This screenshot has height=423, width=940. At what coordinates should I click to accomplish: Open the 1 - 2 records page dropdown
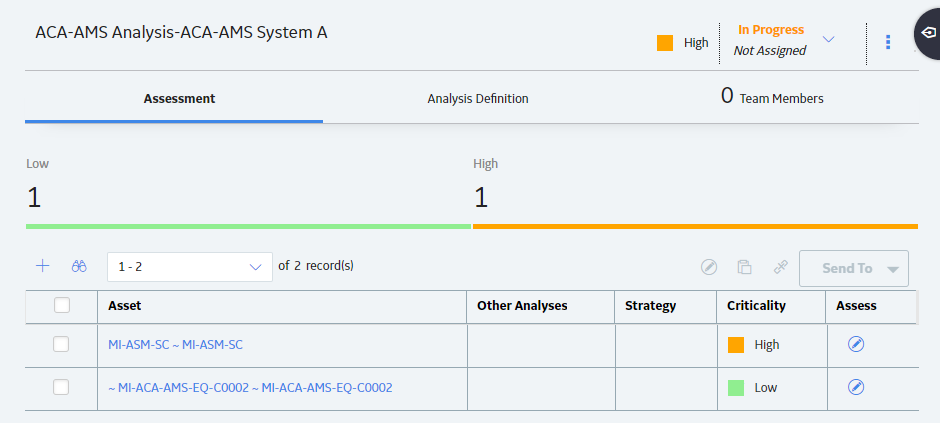pos(189,267)
